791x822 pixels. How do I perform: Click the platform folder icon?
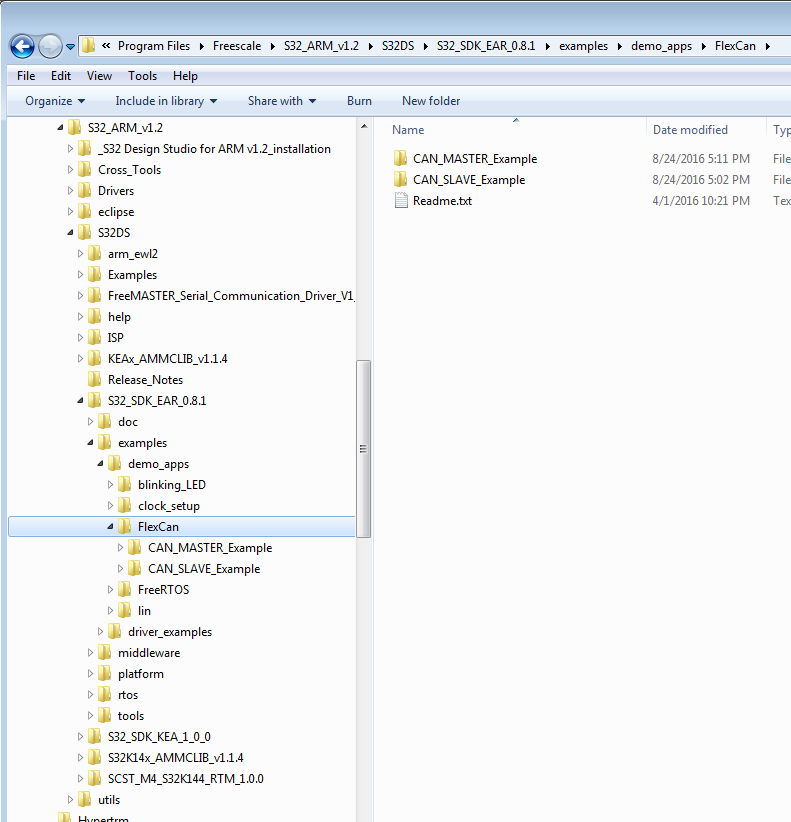tap(105, 673)
